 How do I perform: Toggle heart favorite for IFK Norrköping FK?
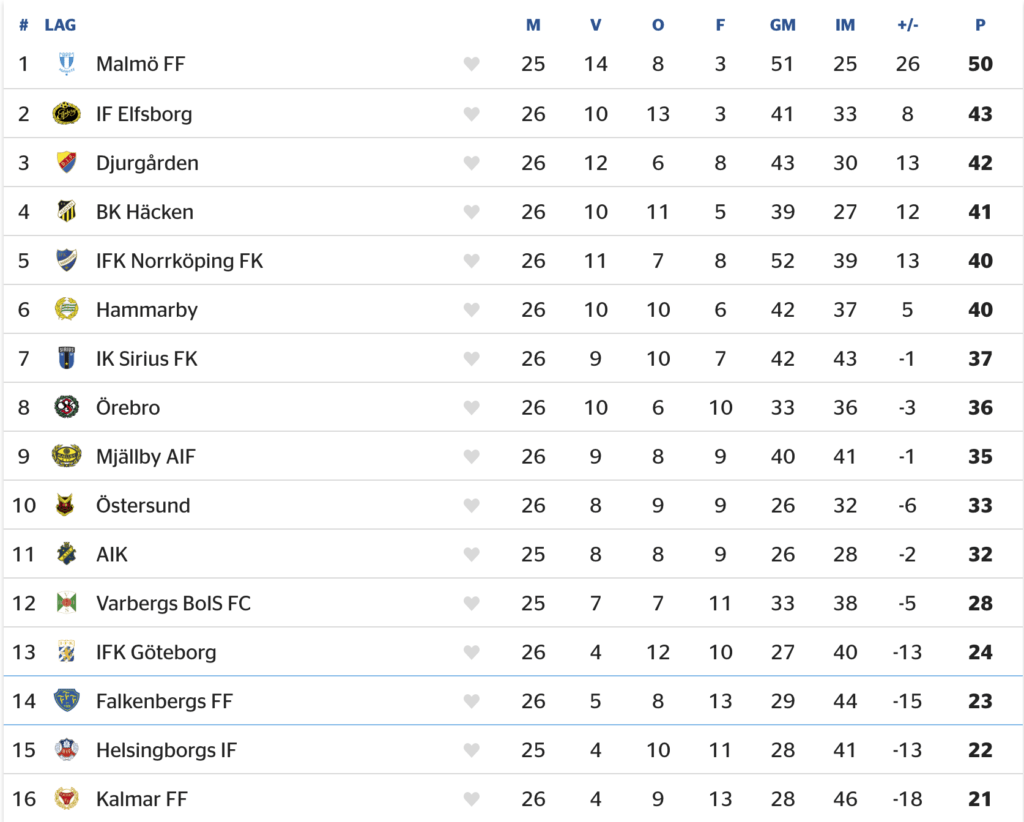(x=472, y=261)
